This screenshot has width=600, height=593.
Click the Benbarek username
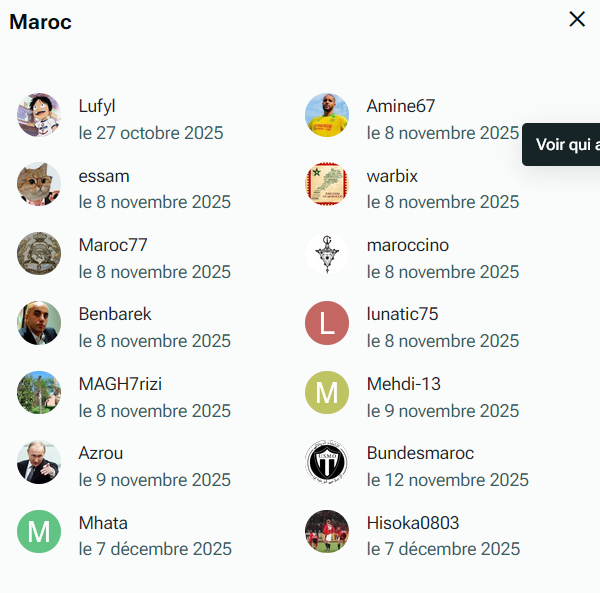pyautogui.click(x=115, y=314)
